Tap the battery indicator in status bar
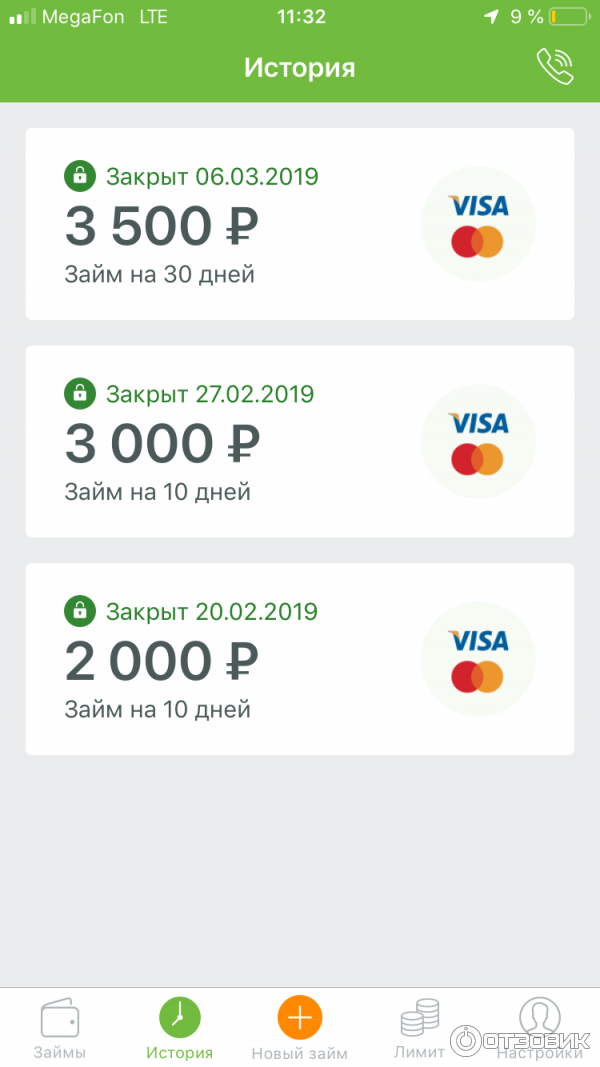This screenshot has width=600, height=1067. pos(568,17)
